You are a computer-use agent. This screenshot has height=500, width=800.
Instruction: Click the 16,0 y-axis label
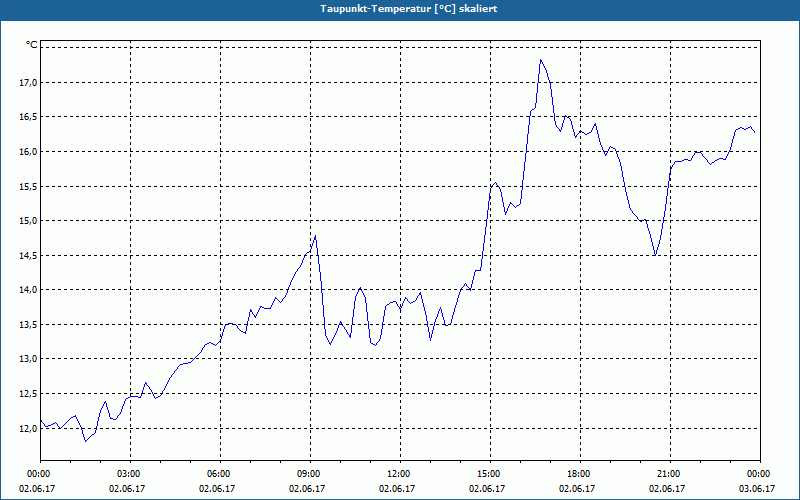(28, 152)
